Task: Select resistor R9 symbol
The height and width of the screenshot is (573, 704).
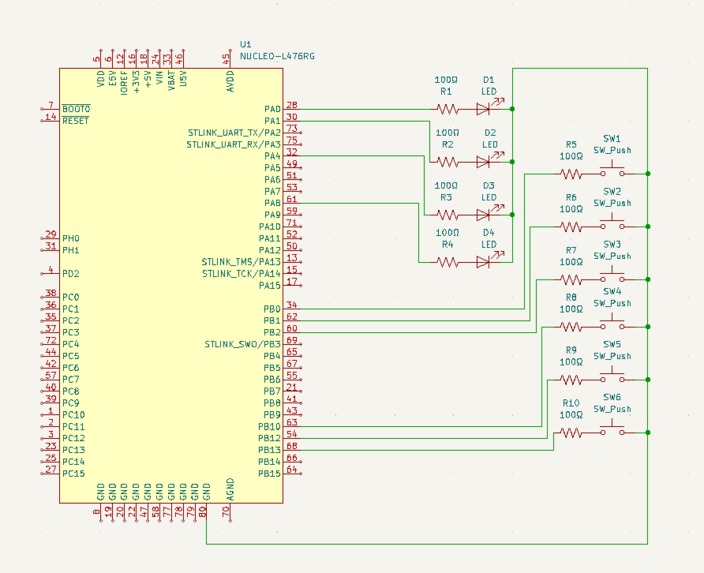Action: click(571, 379)
